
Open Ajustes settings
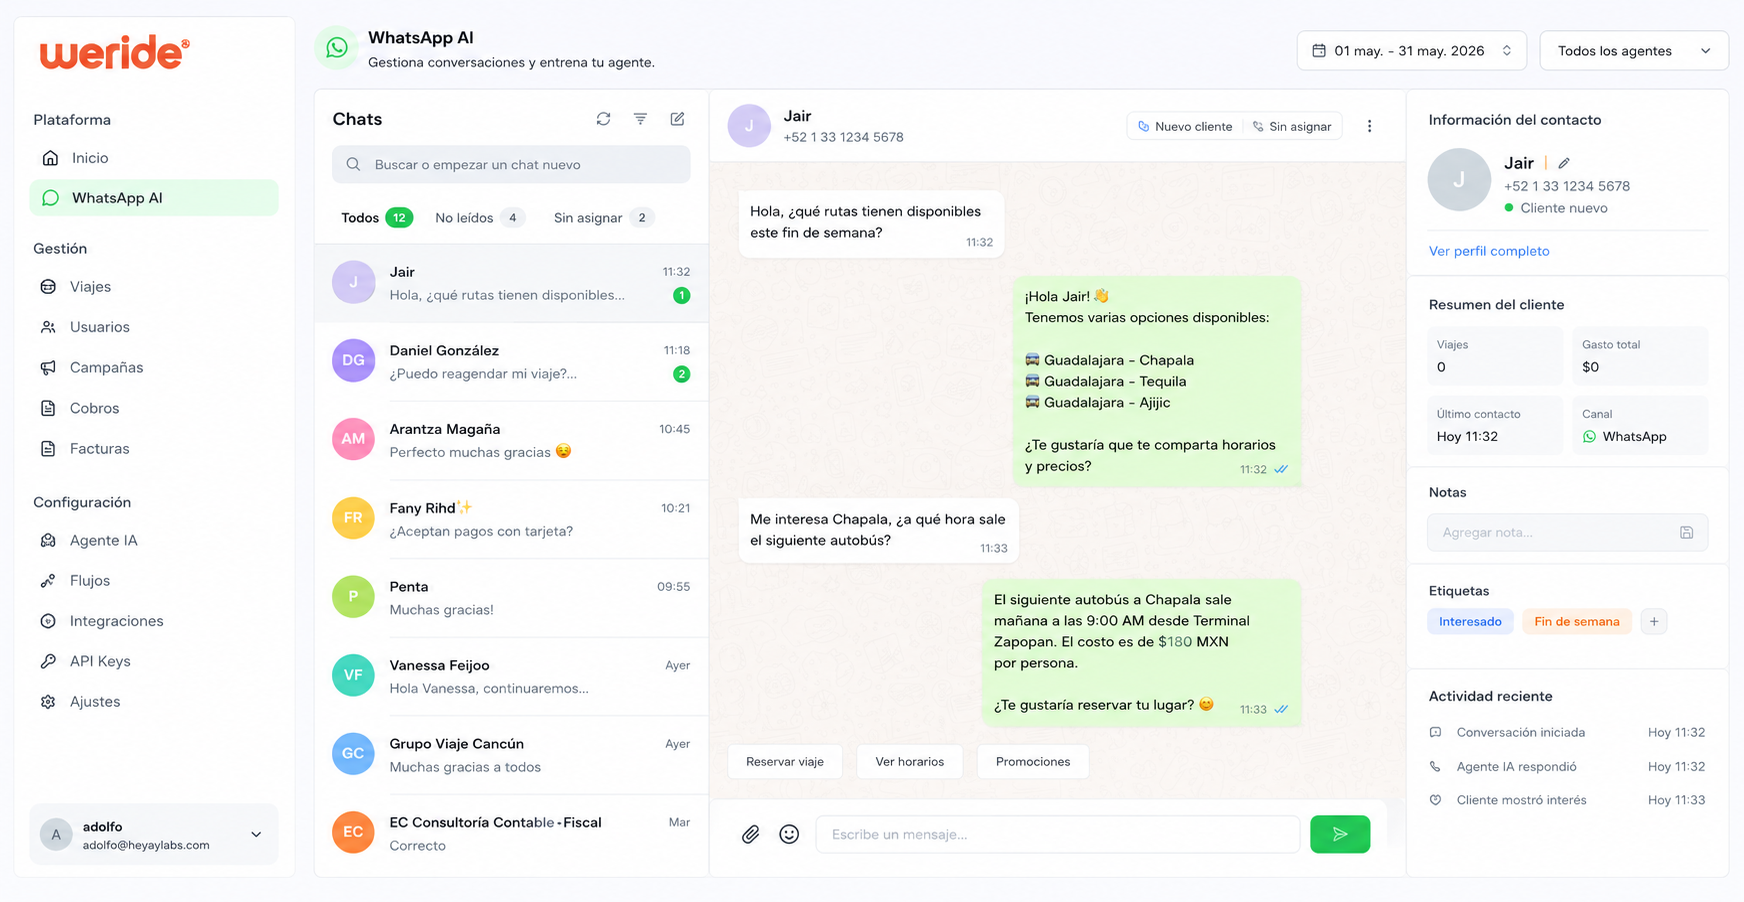click(154, 702)
